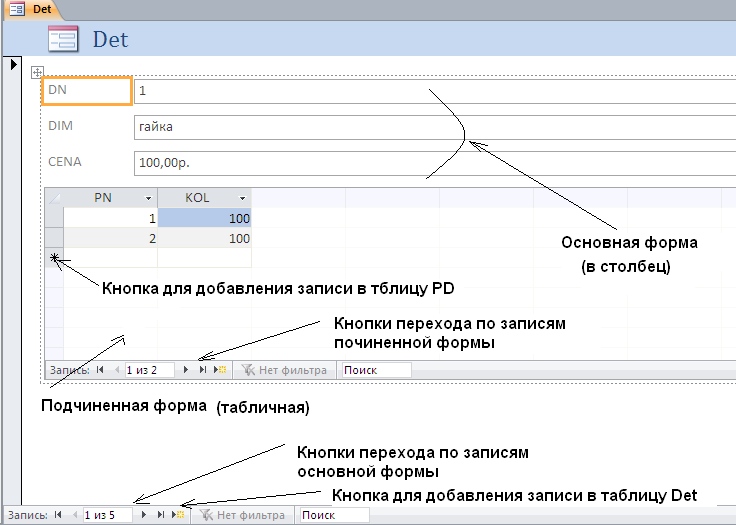736x525 pixels.
Task: Go to previous record in main form
Action: tap(75, 515)
